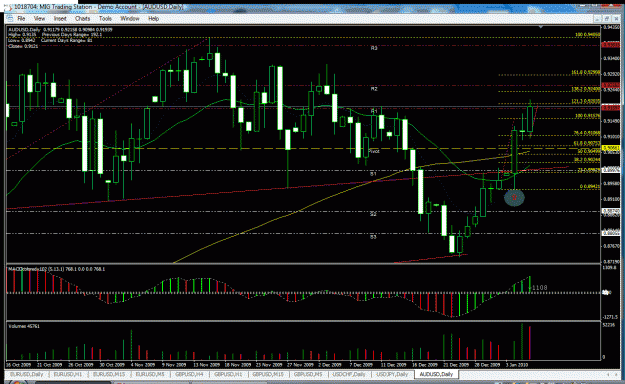625x384 pixels.
Task: Click the S2 support label
Action: click(373, 214)
